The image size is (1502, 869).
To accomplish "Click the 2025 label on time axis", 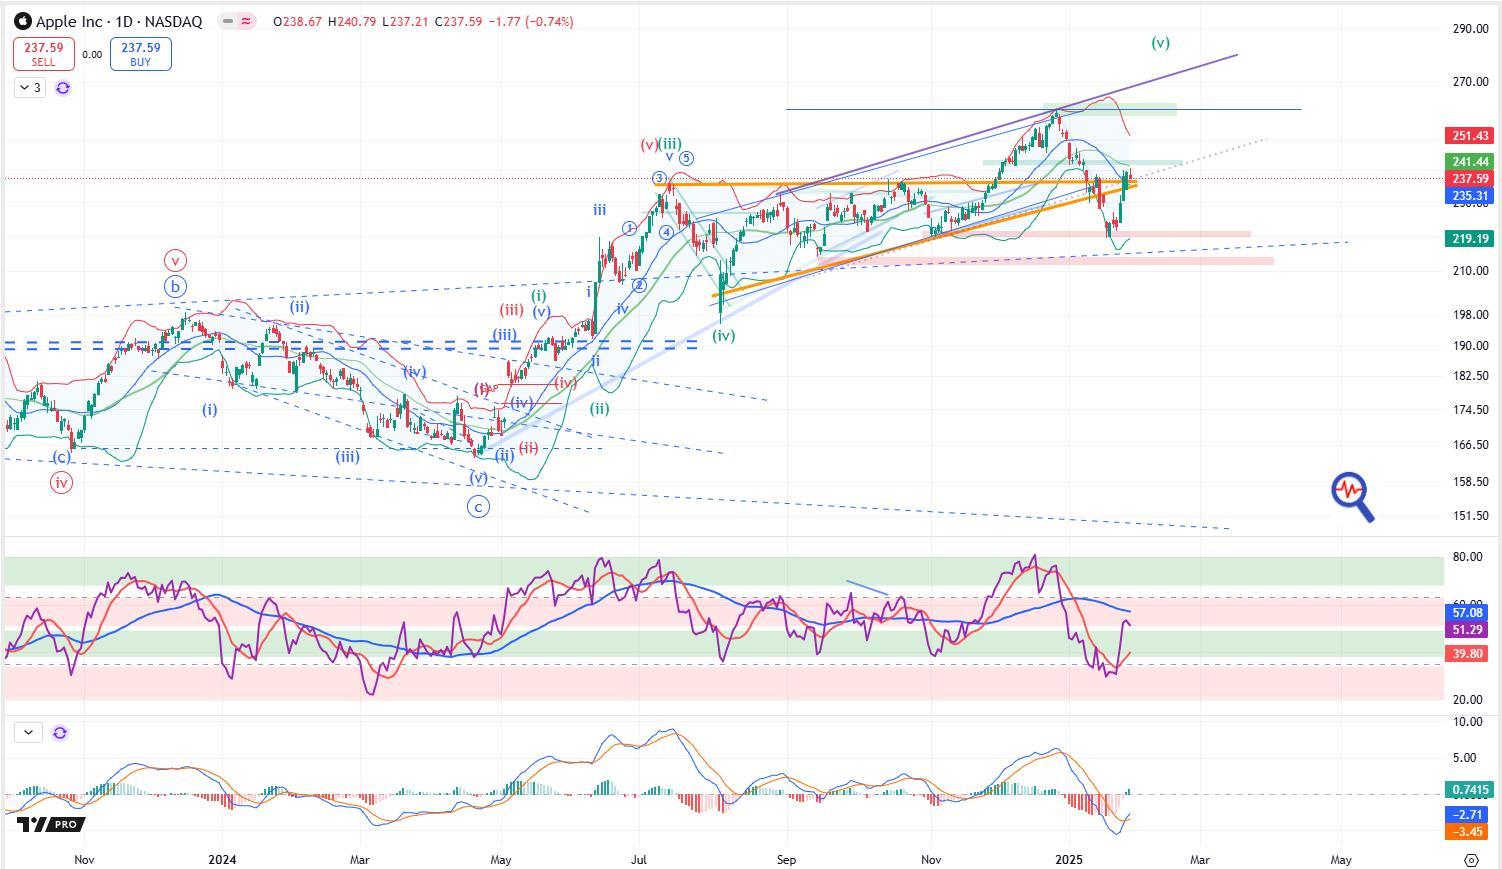I will (1070, 859).
